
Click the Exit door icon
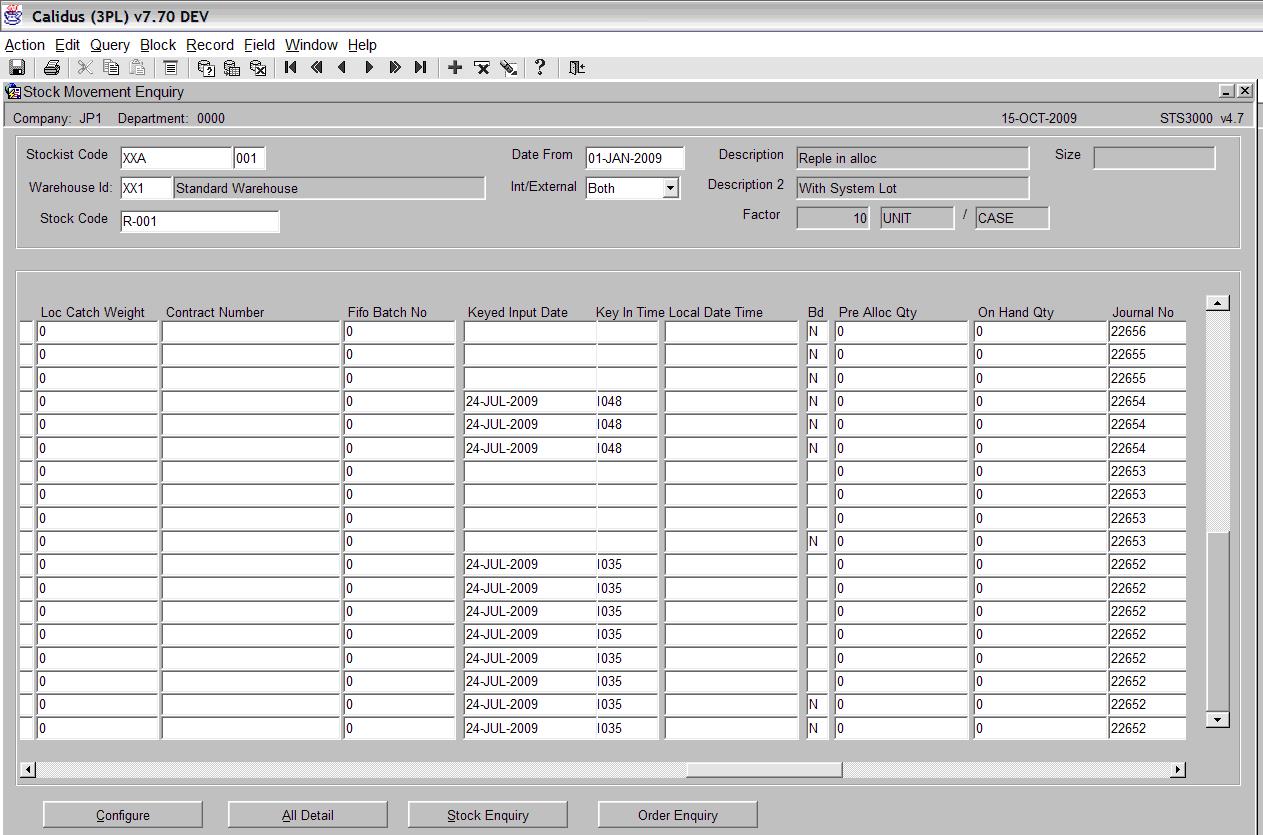click(577, 68)
